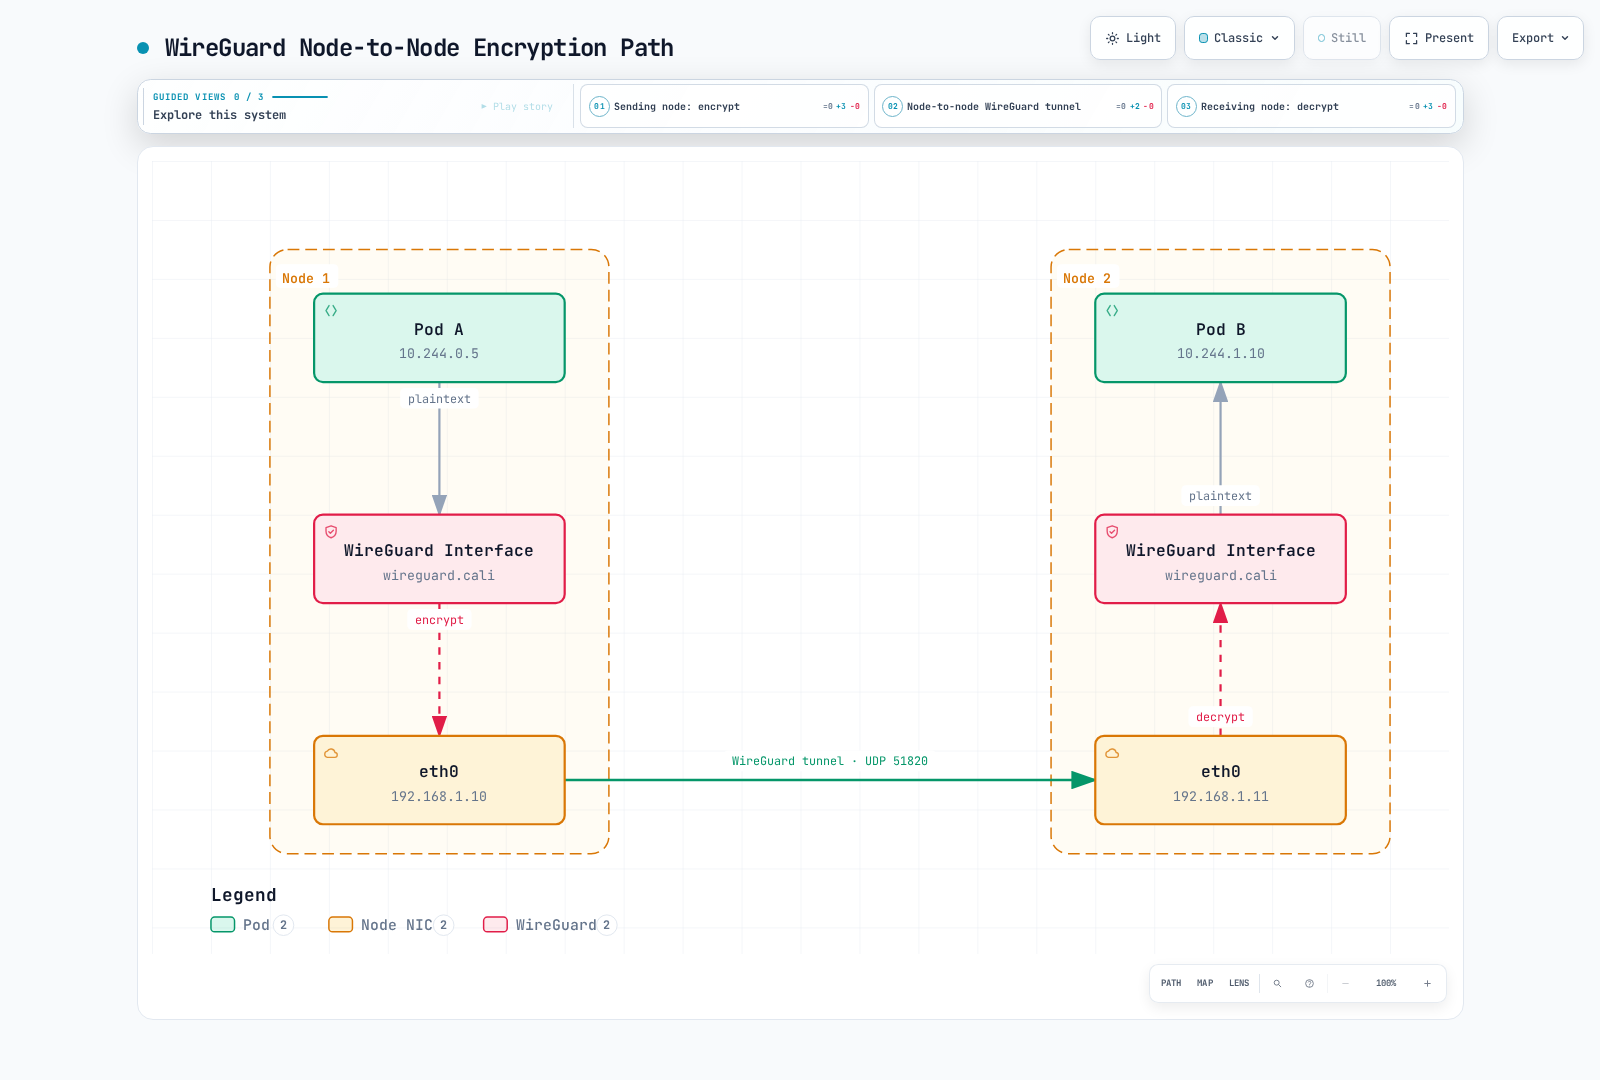The height and width of the screenshot is (1080, 1600).
Task: Activate PATH mode
Action: [1171, 983]
